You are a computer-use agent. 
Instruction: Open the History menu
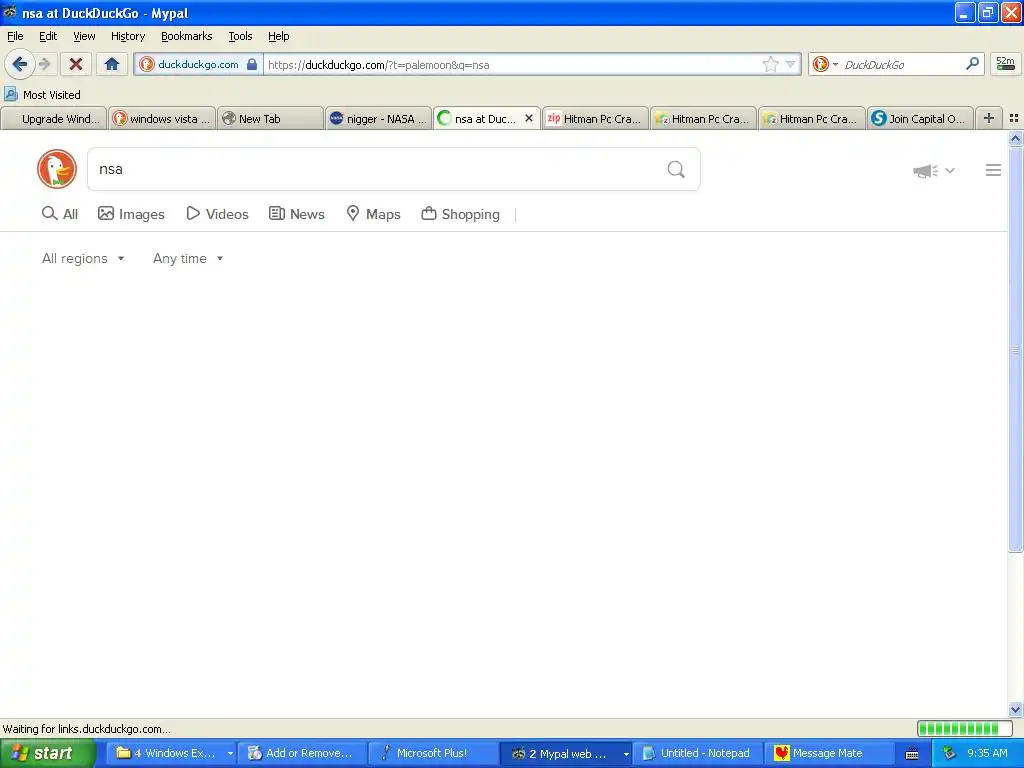(128, 36)
